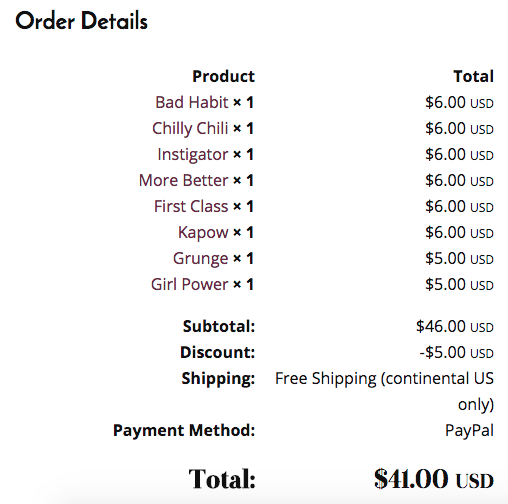Open the Bad Habit product link
The width and height of the screenshot is (508, 504).
[192, 102]
